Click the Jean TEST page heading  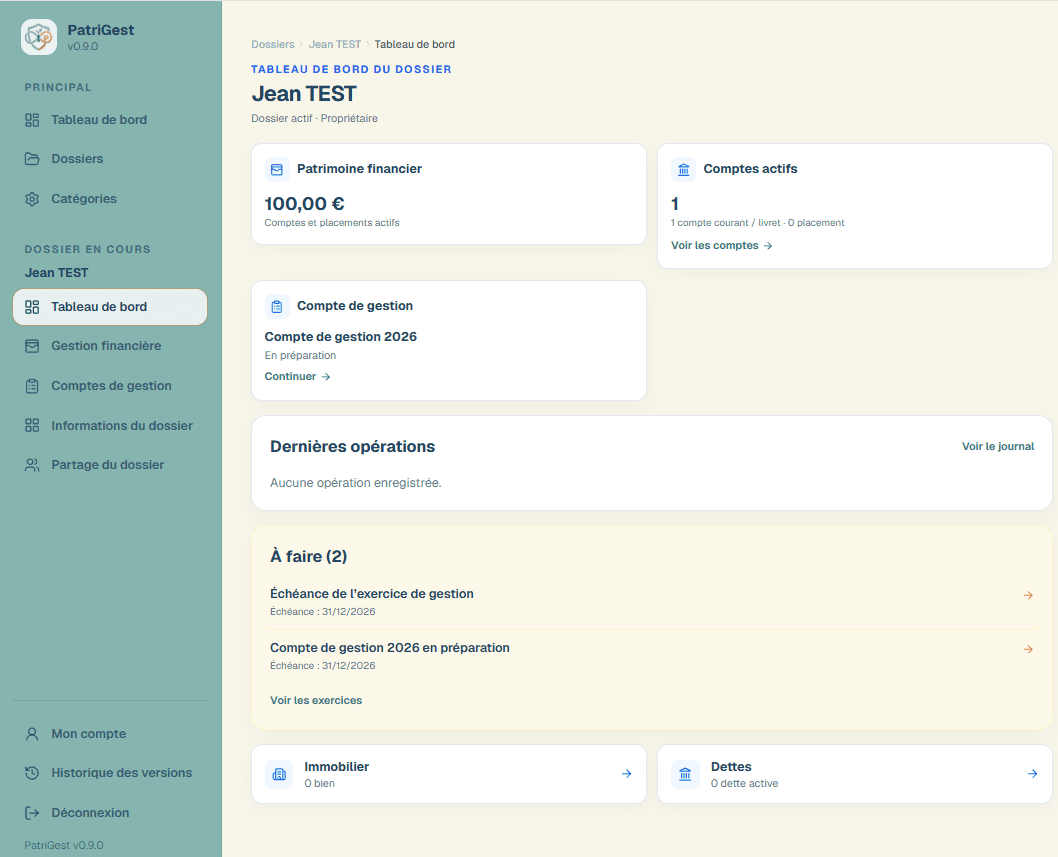(304, 94)
